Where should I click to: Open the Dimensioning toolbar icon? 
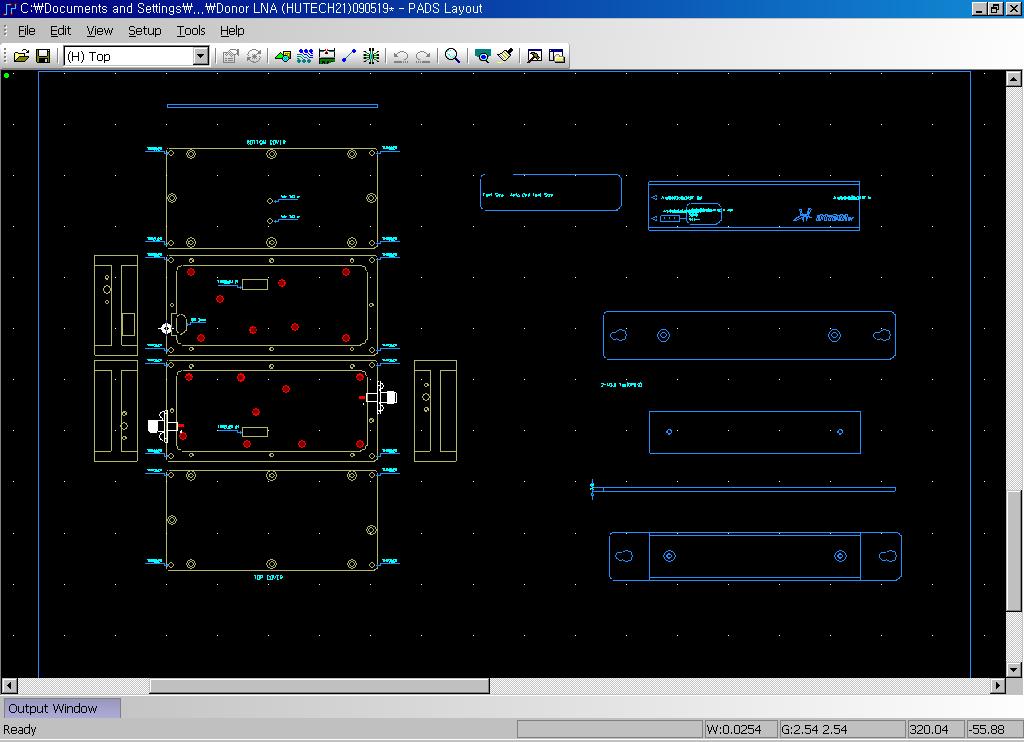[327, 56]
